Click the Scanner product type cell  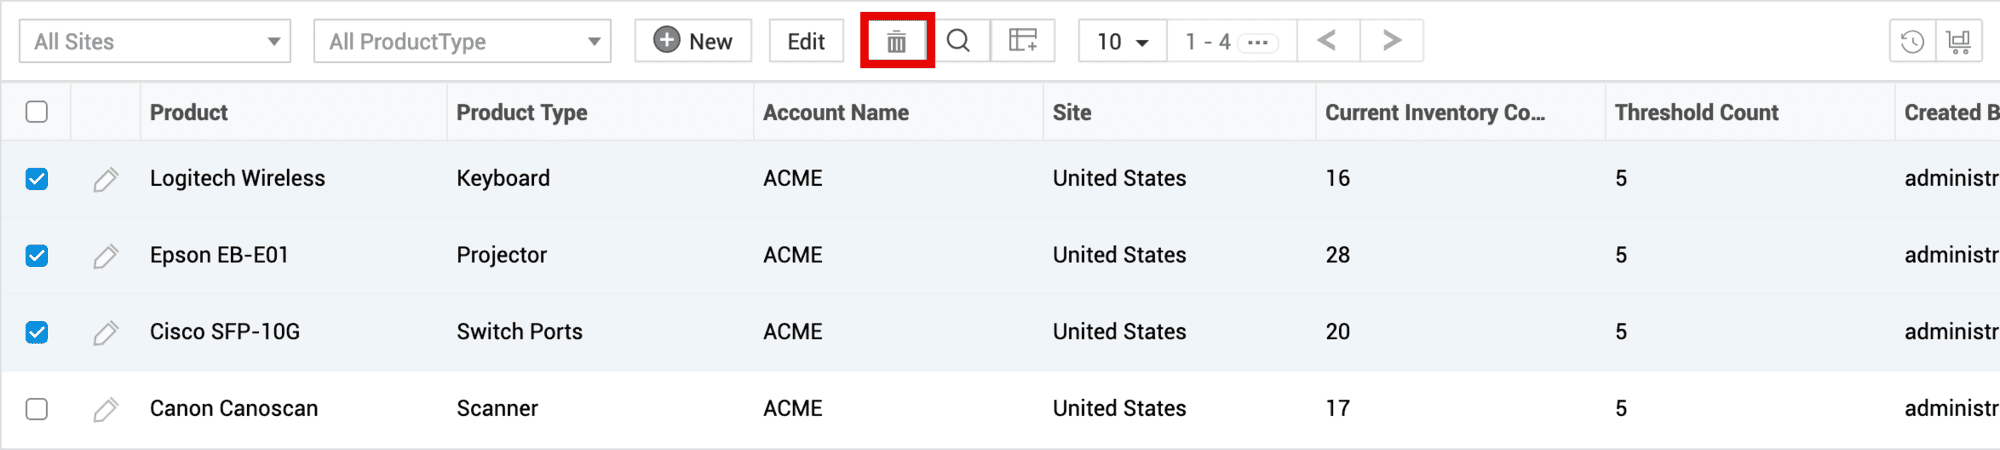pyautogui.click(x=497, y=408)
